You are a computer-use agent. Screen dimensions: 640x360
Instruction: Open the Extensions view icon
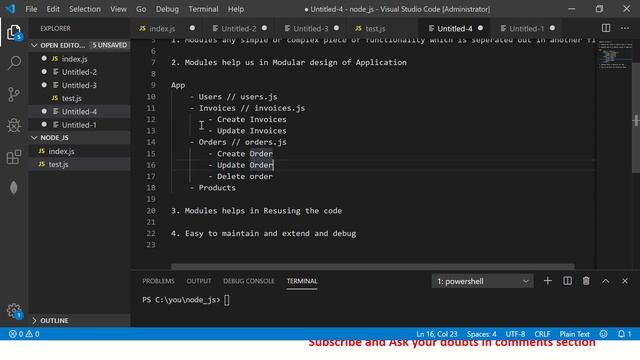pos(14,156)
